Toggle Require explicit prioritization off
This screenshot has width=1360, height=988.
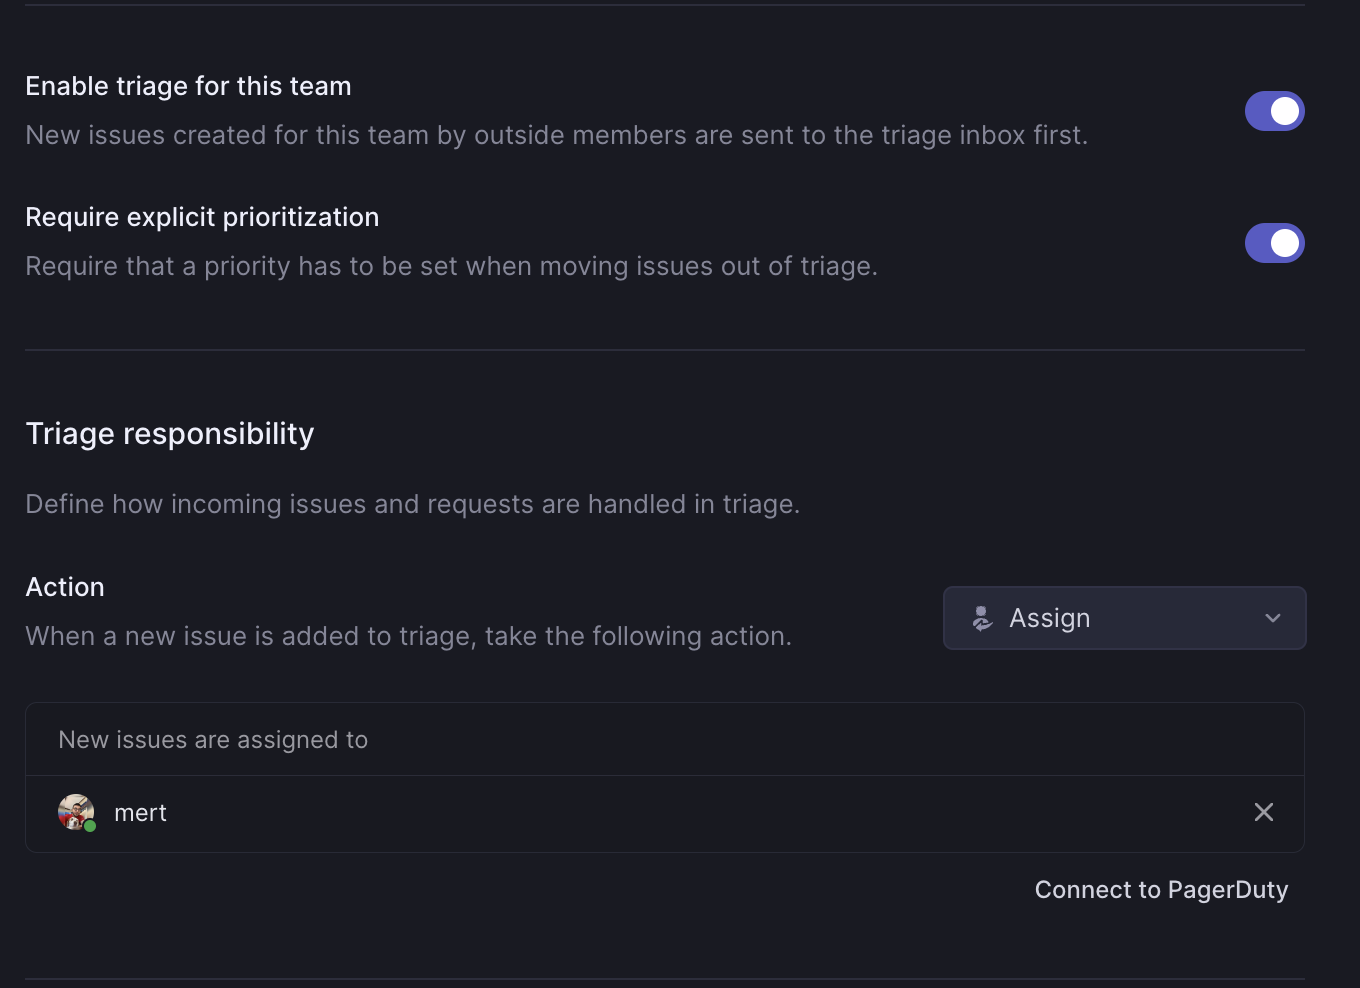[x=1274, y=243]
